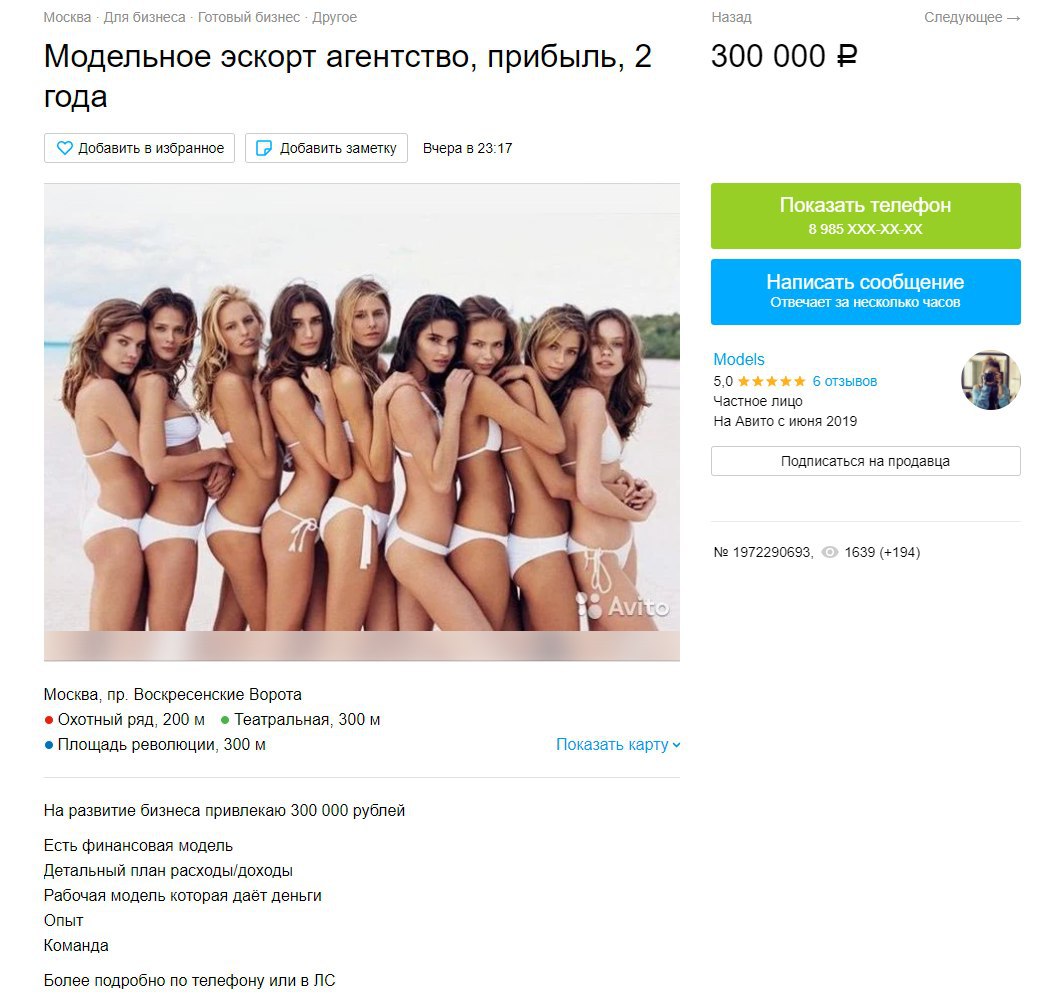Click the heart icon for favorites
1040x996 pixels.
(x=64, y=148)
